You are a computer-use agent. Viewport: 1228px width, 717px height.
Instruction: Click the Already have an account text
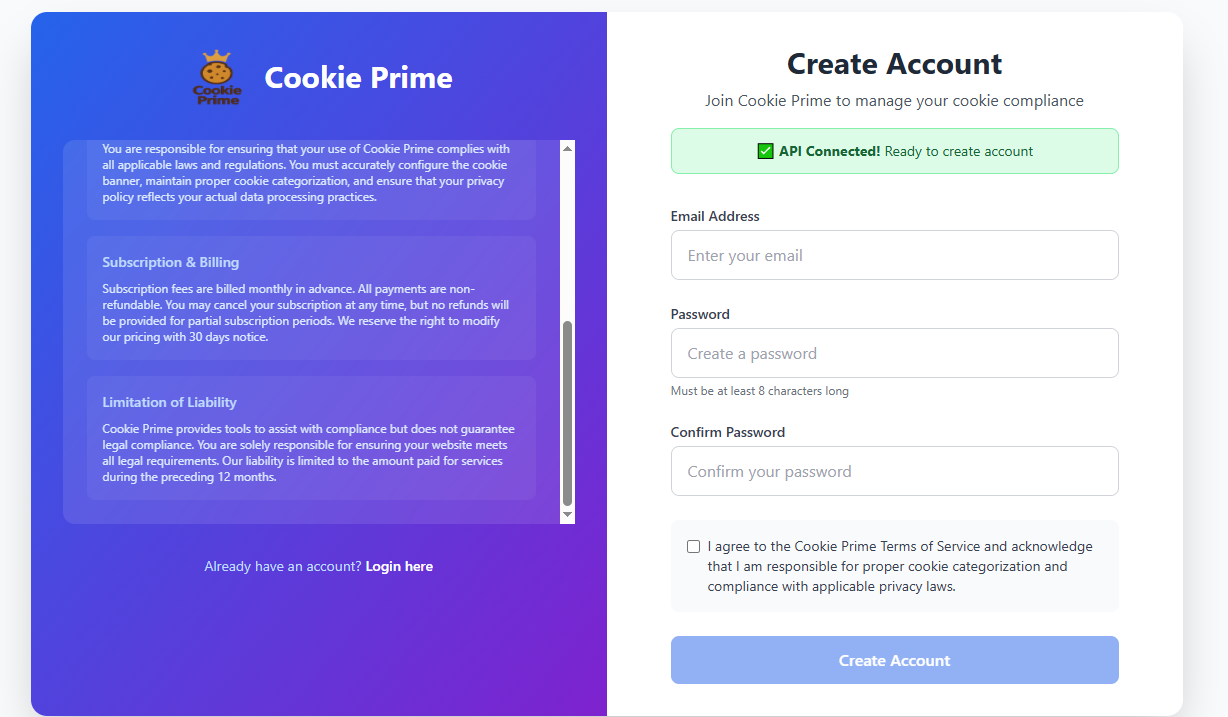click(x=281, y=566)
